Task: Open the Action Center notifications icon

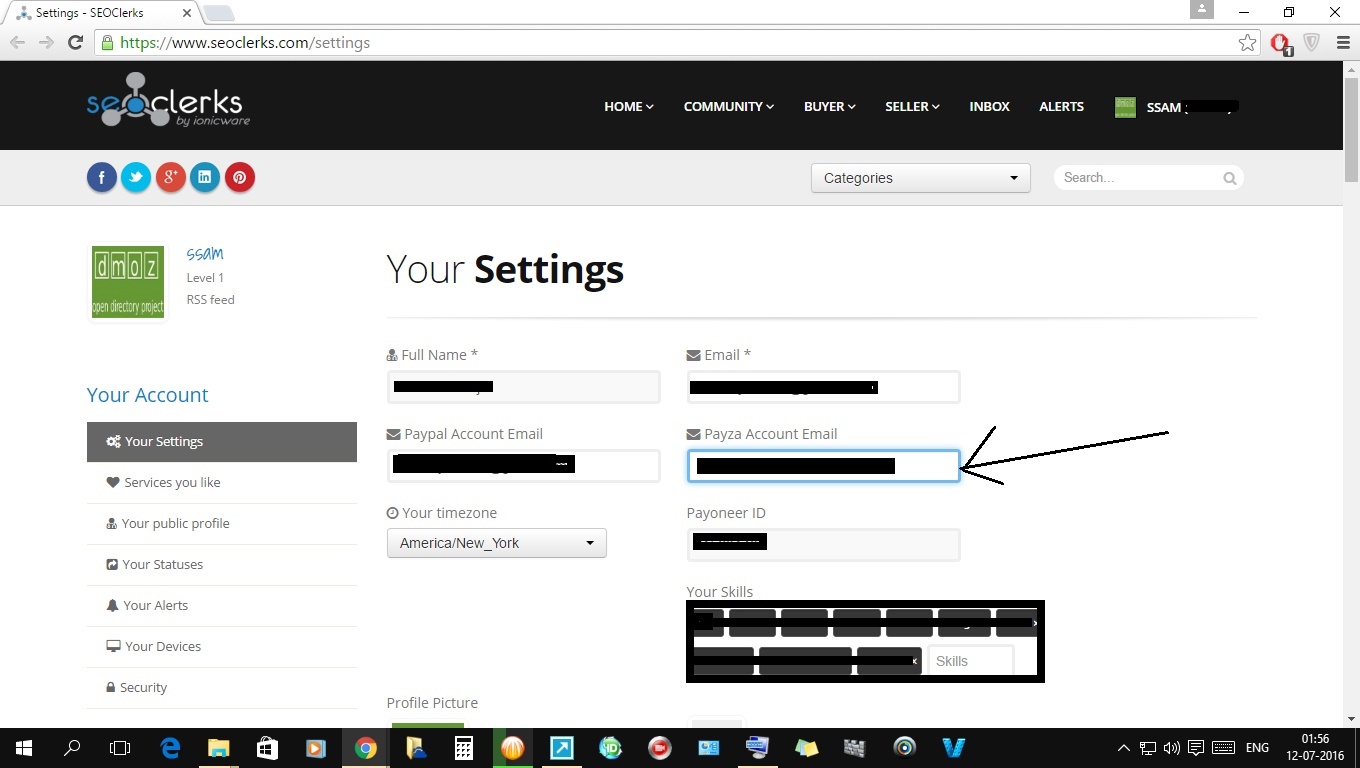Action: click(1196, 747)
